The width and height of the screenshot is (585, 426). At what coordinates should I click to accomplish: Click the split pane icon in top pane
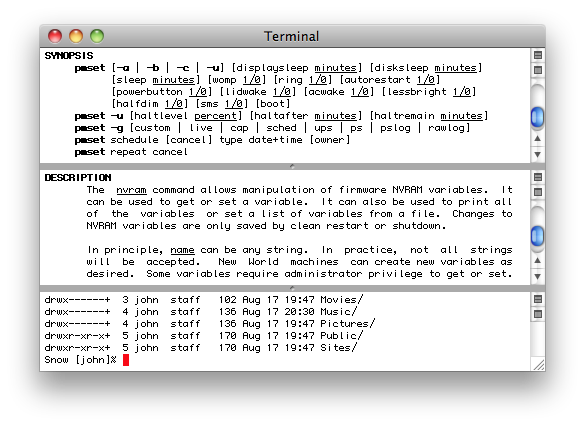point(538,55)
